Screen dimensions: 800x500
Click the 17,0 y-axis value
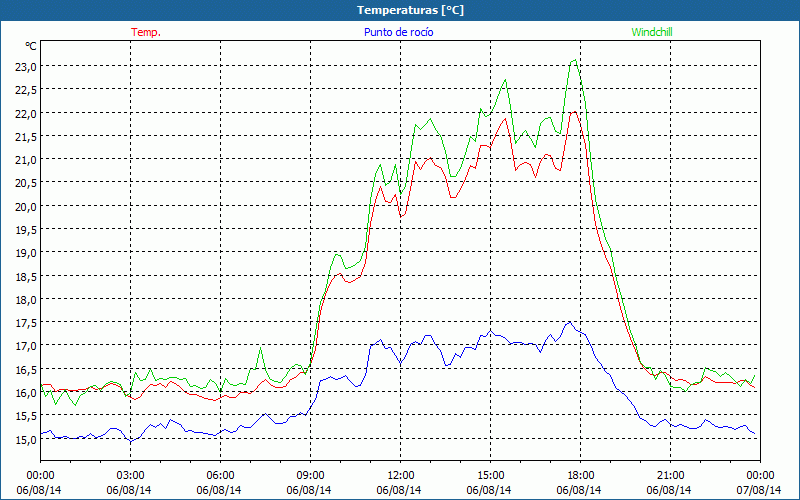(x=26, y=346)
